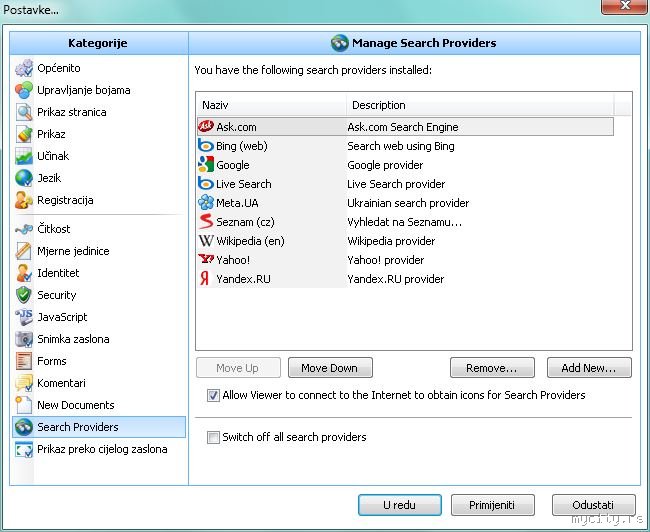Click Add New... to add provider

click(x=589, y=368)
